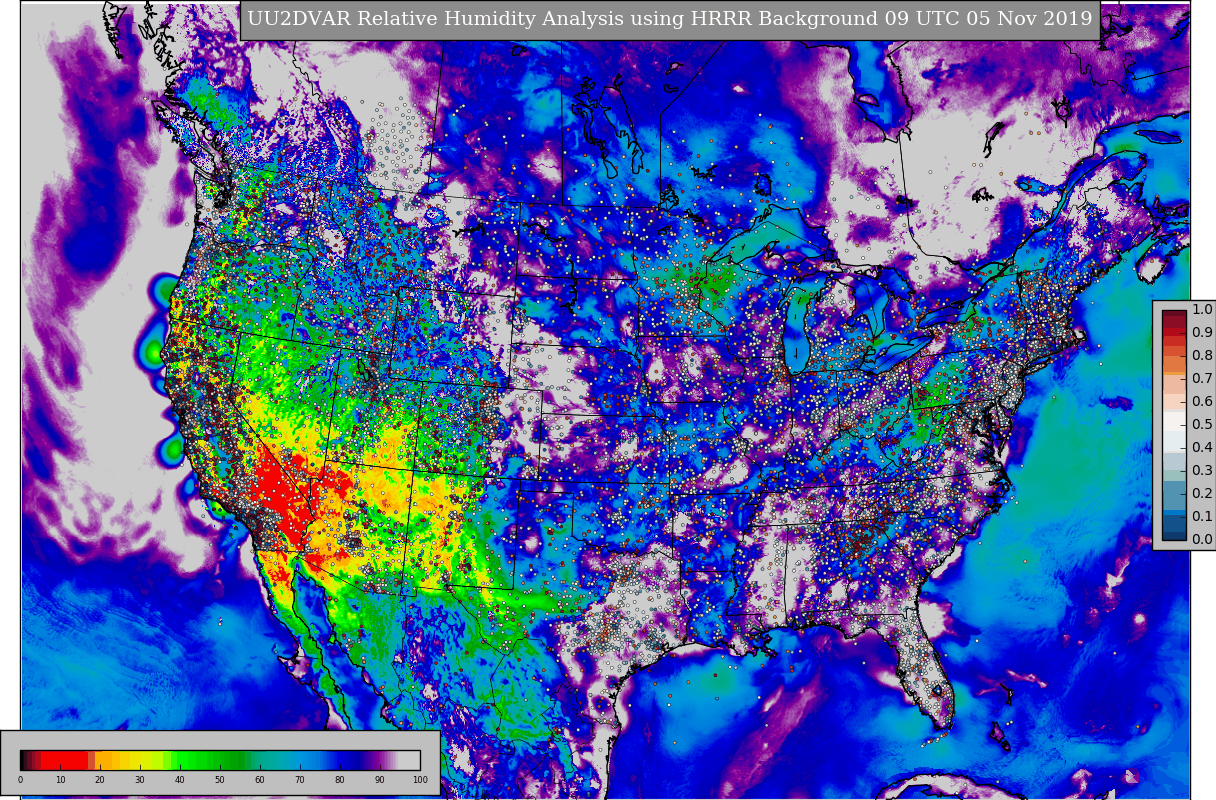Click the 30 tick label on humidity colorbar
The height and width of the screenshot is (800, 1216).
140,780
